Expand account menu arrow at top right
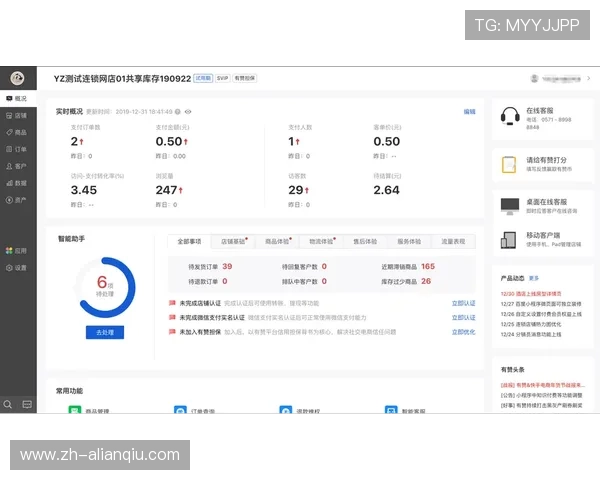600x480 pixels. [589, 78]
